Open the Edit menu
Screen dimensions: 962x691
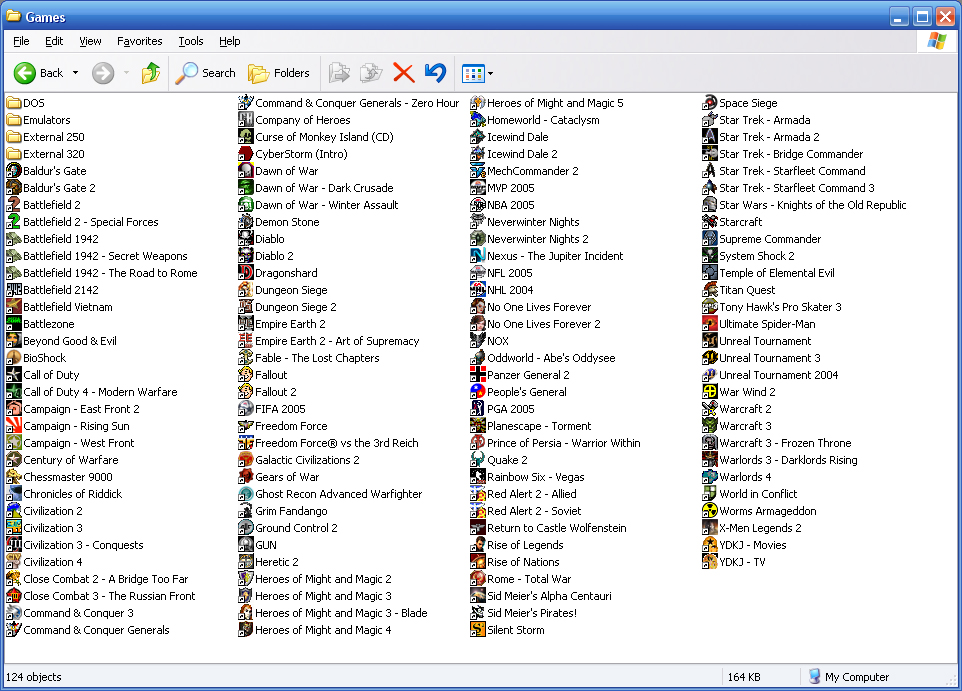click(54, 41)
